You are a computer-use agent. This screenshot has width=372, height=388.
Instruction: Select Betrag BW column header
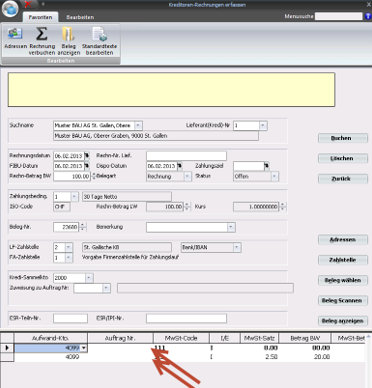pyautogui.click(x=305, y=338)
